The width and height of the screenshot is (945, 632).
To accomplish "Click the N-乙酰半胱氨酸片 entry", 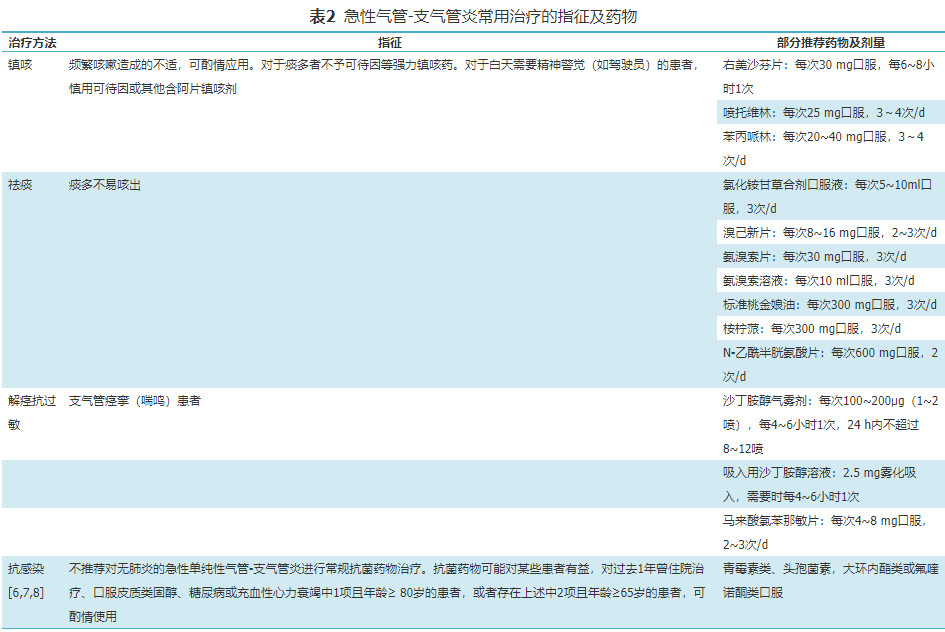I will tap(829, 364).
